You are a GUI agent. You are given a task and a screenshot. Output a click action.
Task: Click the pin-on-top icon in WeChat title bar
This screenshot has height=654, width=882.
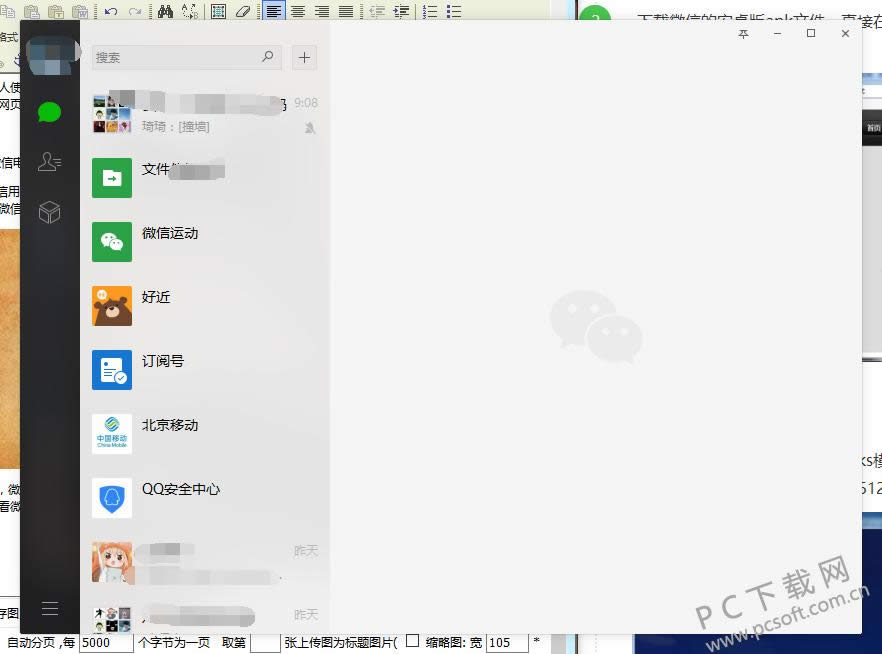[x=743, y=34]
